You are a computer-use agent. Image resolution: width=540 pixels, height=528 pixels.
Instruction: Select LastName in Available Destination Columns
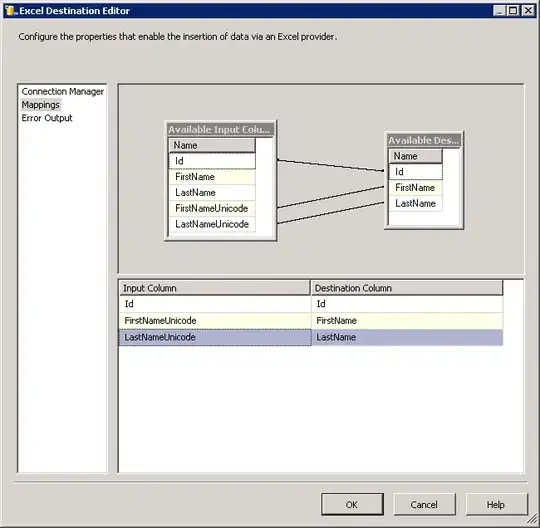[415, 204]
